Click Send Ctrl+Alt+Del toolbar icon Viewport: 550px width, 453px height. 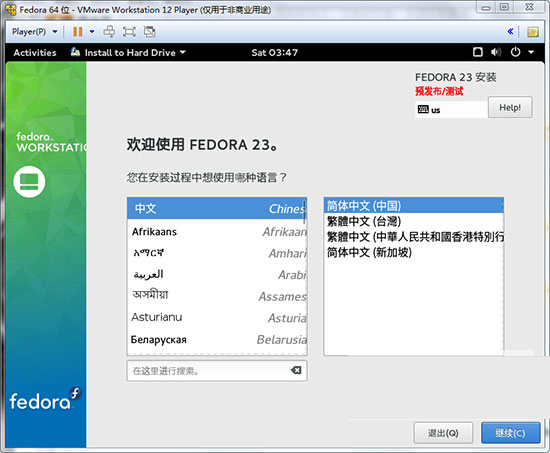click(109, 32)
